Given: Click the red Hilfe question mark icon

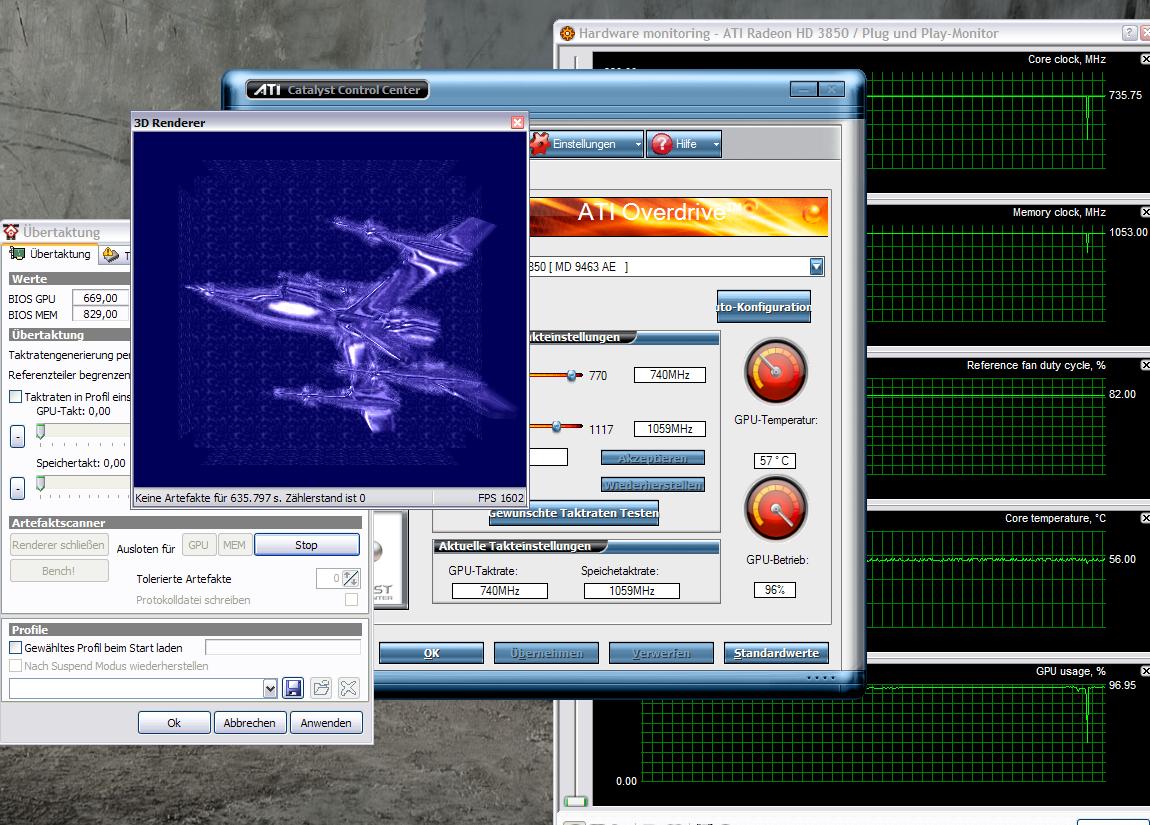Looking at the screenshot, I should (x=662, y=144).
